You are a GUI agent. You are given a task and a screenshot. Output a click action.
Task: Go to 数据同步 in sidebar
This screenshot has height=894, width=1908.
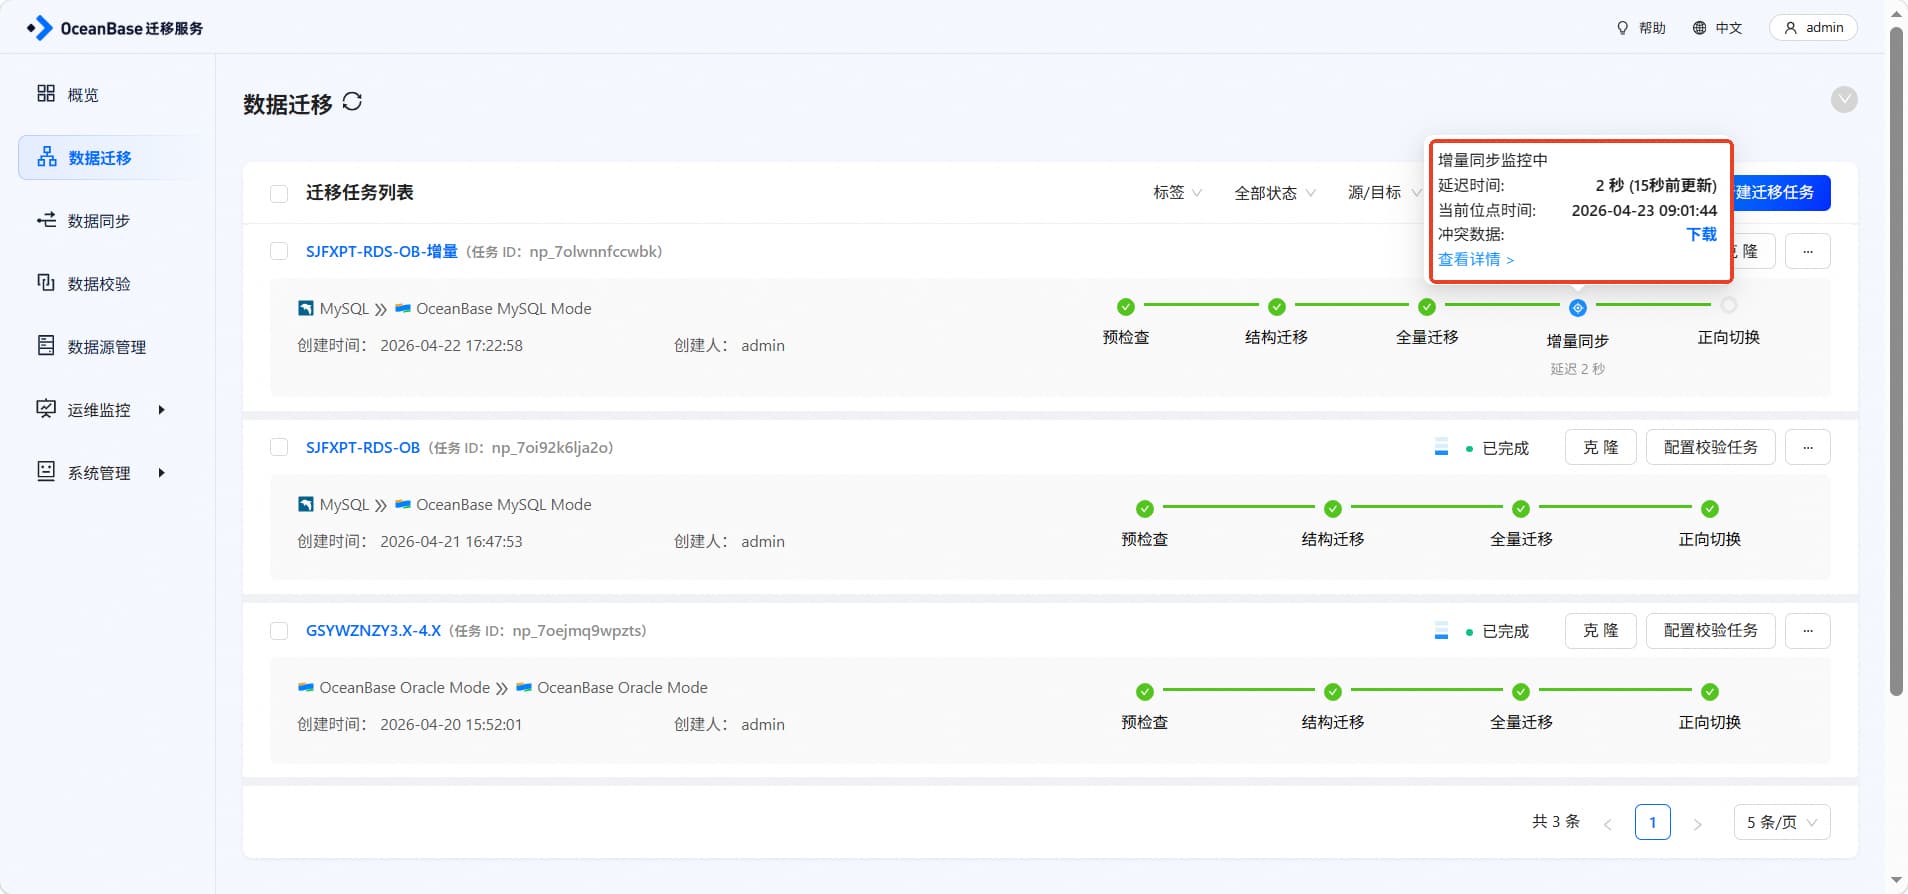(x=98, y=221)
